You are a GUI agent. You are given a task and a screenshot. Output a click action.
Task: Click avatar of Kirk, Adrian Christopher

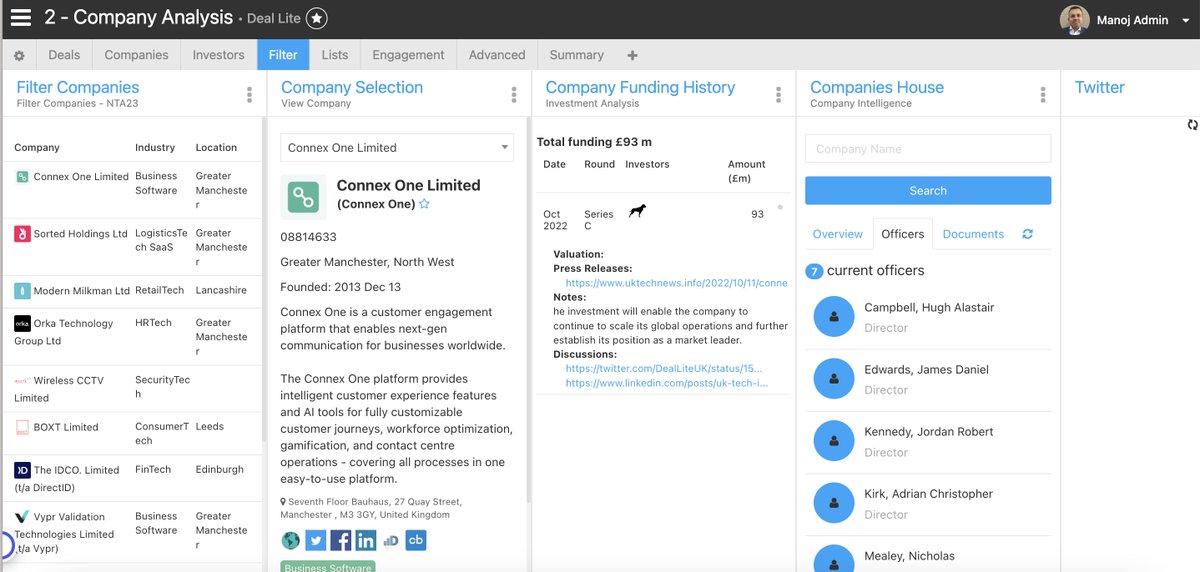click(834, 503)
